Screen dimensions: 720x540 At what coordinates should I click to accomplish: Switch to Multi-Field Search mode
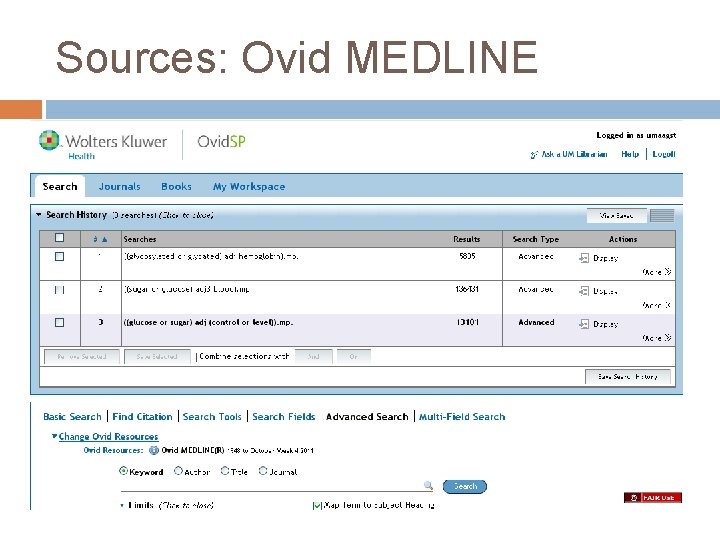pyautogui.click(x=462, y=416)
